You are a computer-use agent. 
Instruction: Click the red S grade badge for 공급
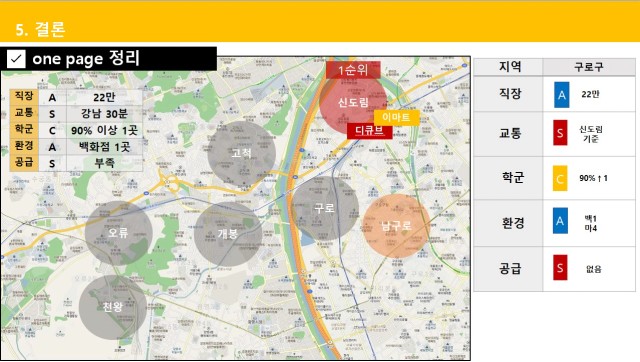pos(560,267)
